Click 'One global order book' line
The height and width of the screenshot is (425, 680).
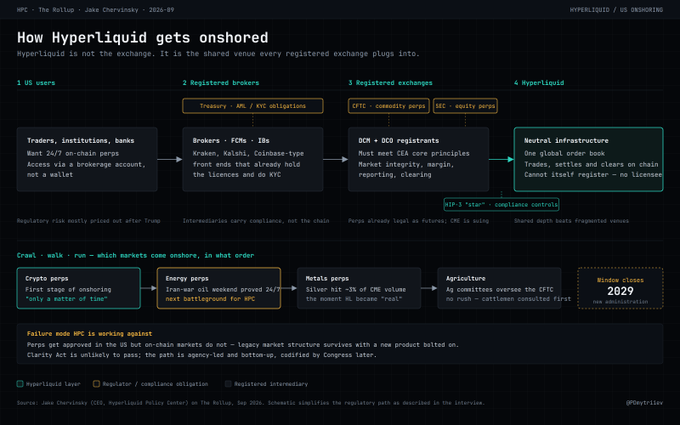click(564, 154)
